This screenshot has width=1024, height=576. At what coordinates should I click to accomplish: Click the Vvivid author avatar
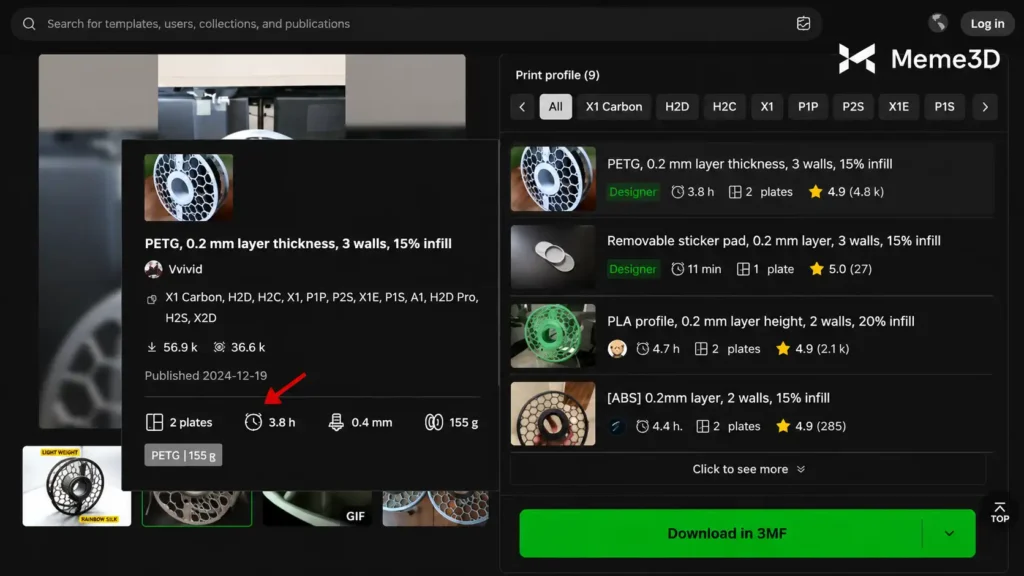pyautogui.click(x=153, y=269)
